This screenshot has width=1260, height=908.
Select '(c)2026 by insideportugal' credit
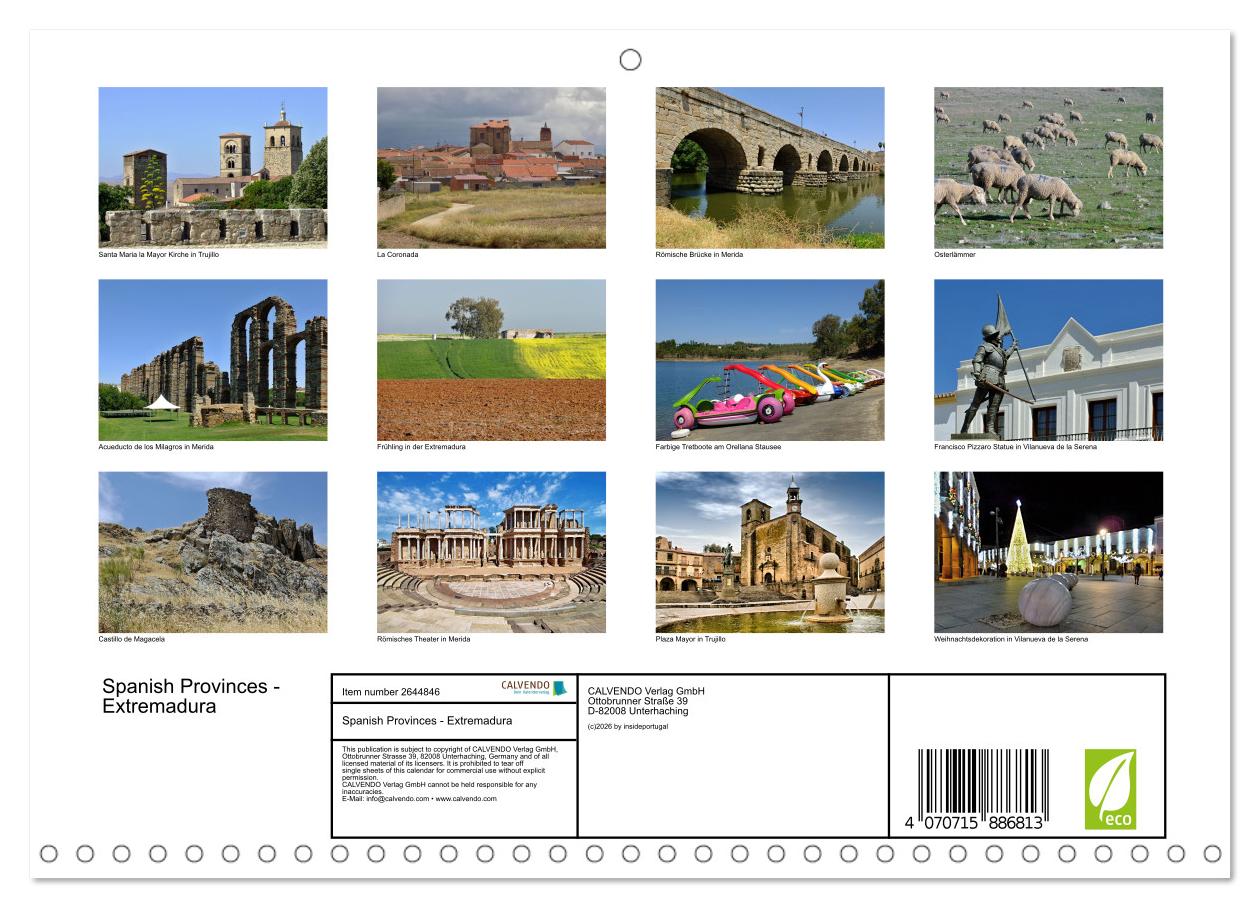pyautogui.click(x=628, y=726)
